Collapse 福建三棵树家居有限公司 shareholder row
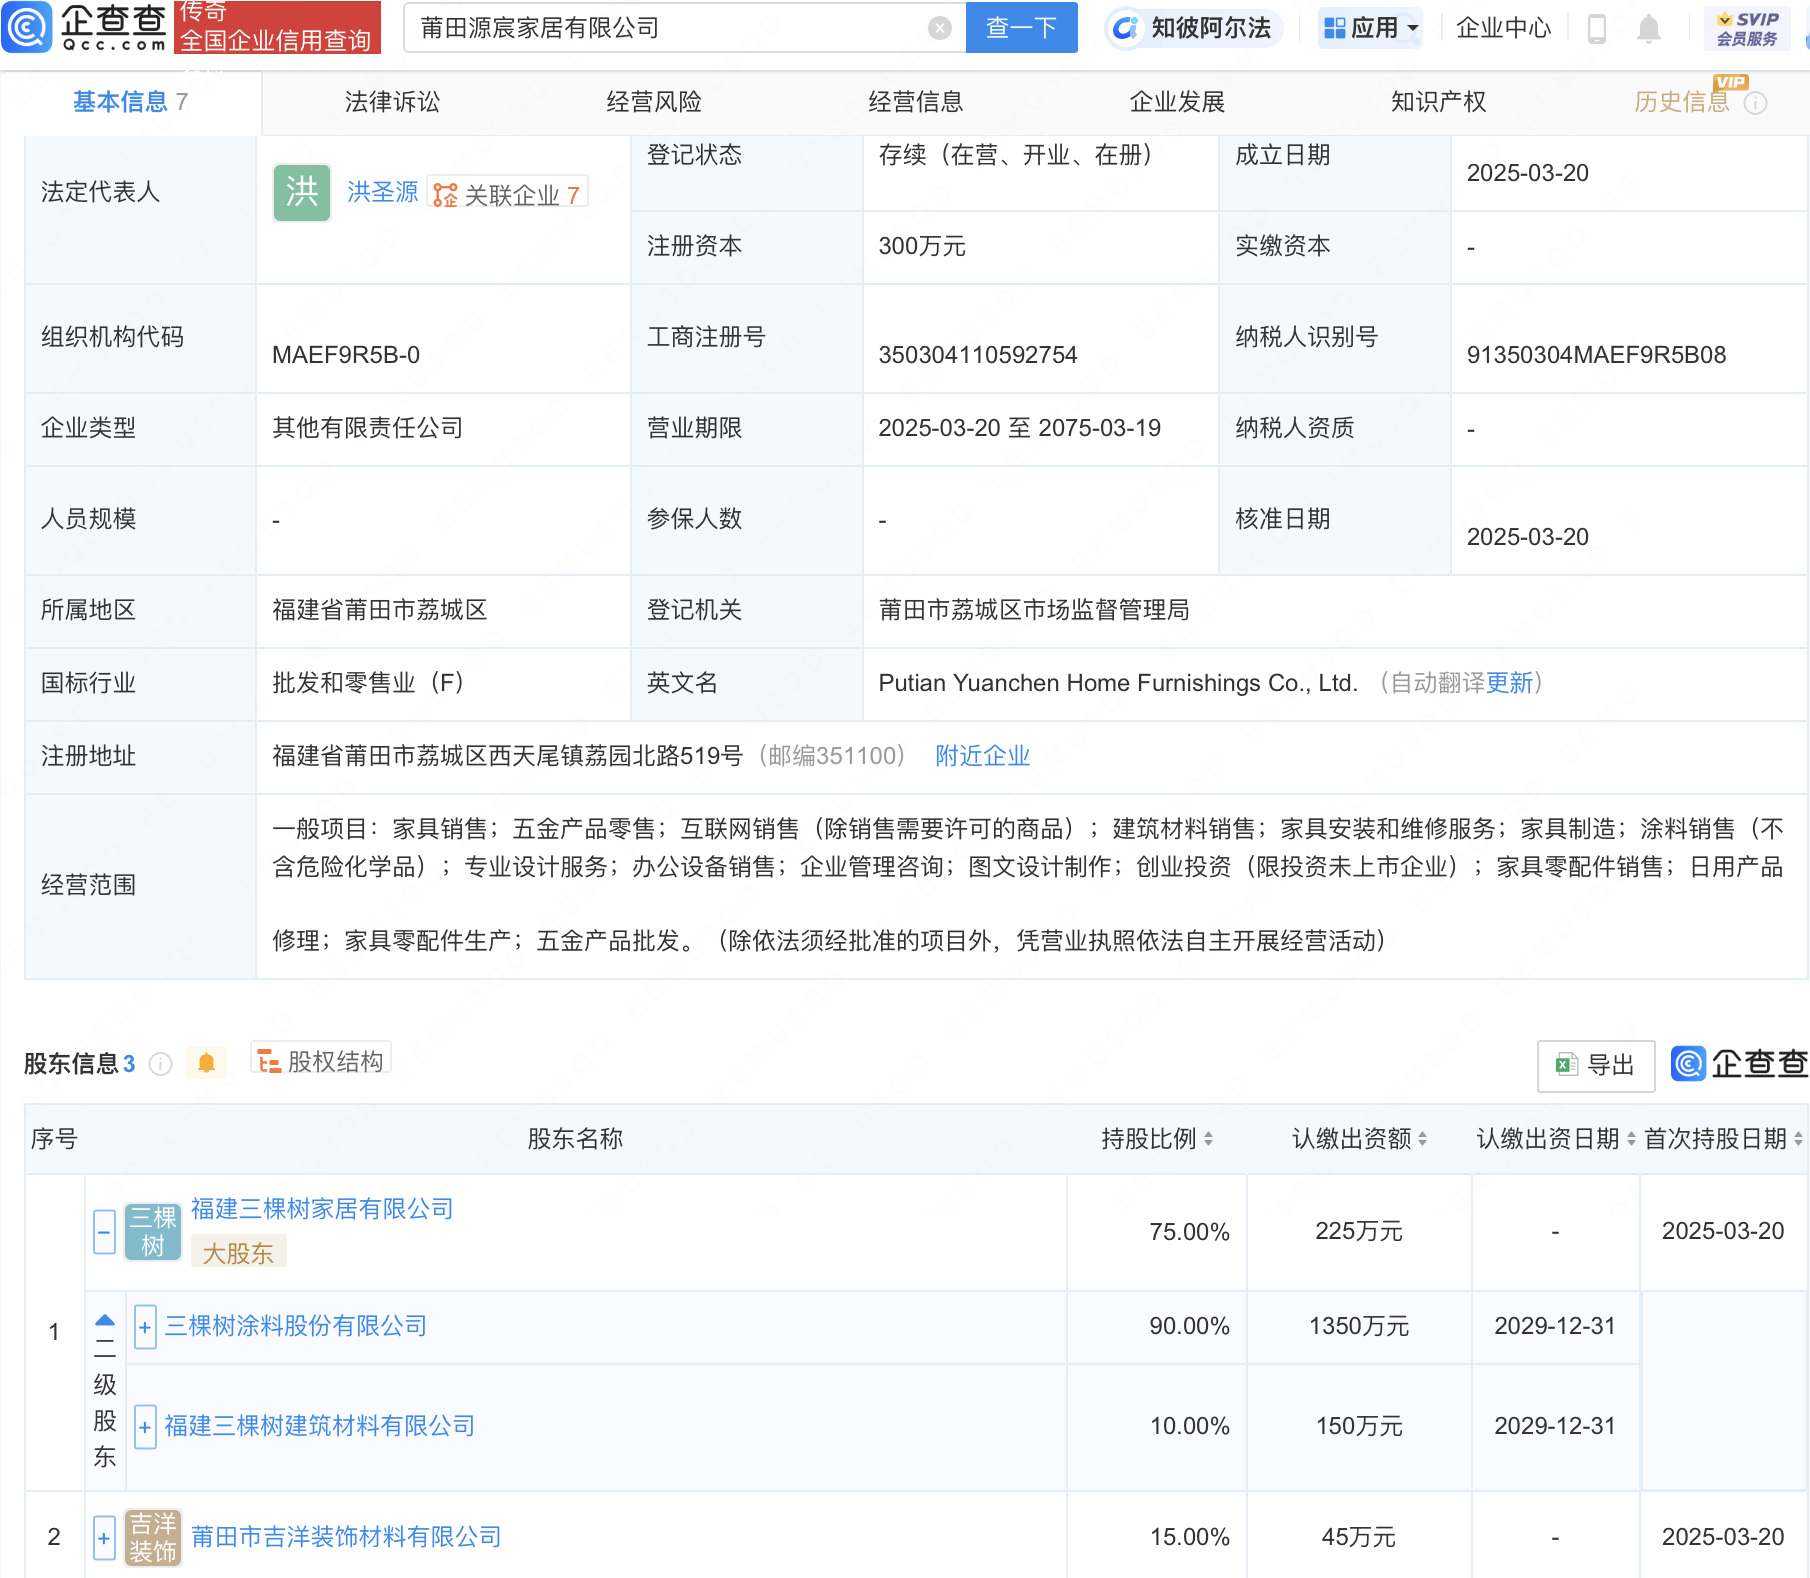The image size is (1810, 1578). (104, 1232)
